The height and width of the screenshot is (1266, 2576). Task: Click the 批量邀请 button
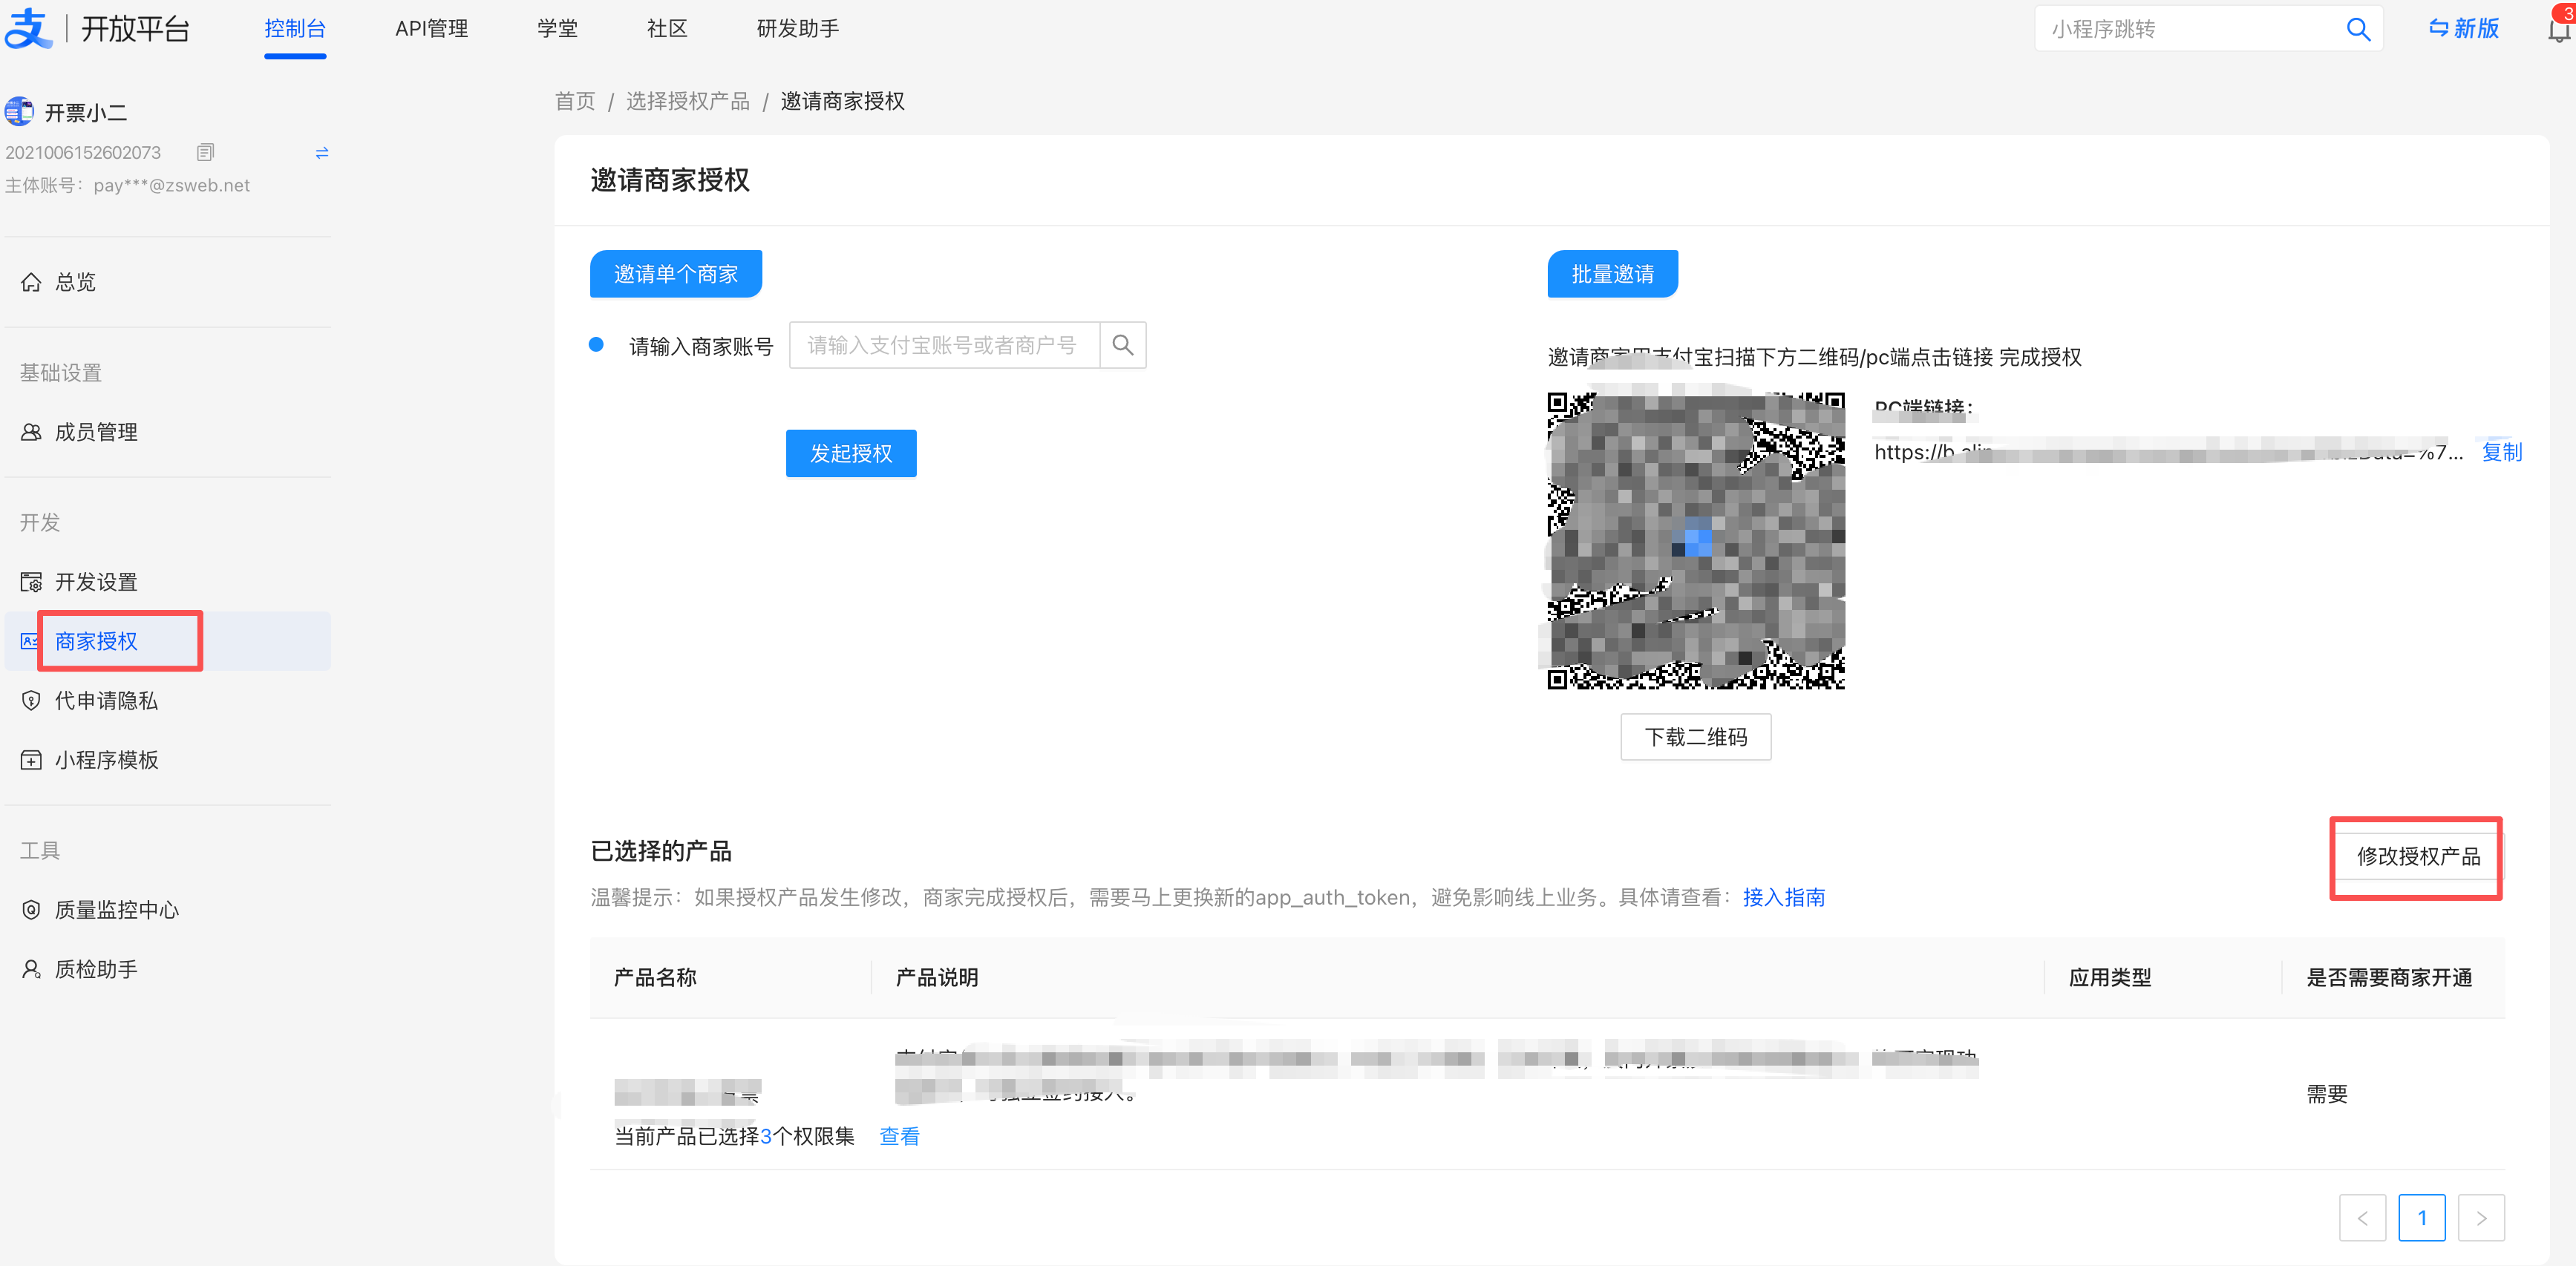click(x=1612, y=274)
